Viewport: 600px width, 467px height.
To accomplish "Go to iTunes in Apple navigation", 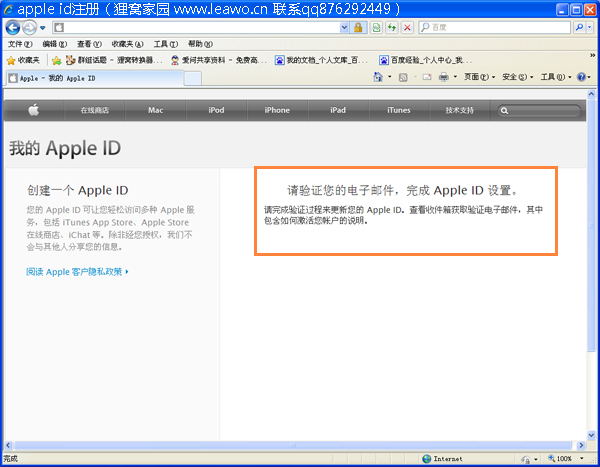I will (399, 110).
